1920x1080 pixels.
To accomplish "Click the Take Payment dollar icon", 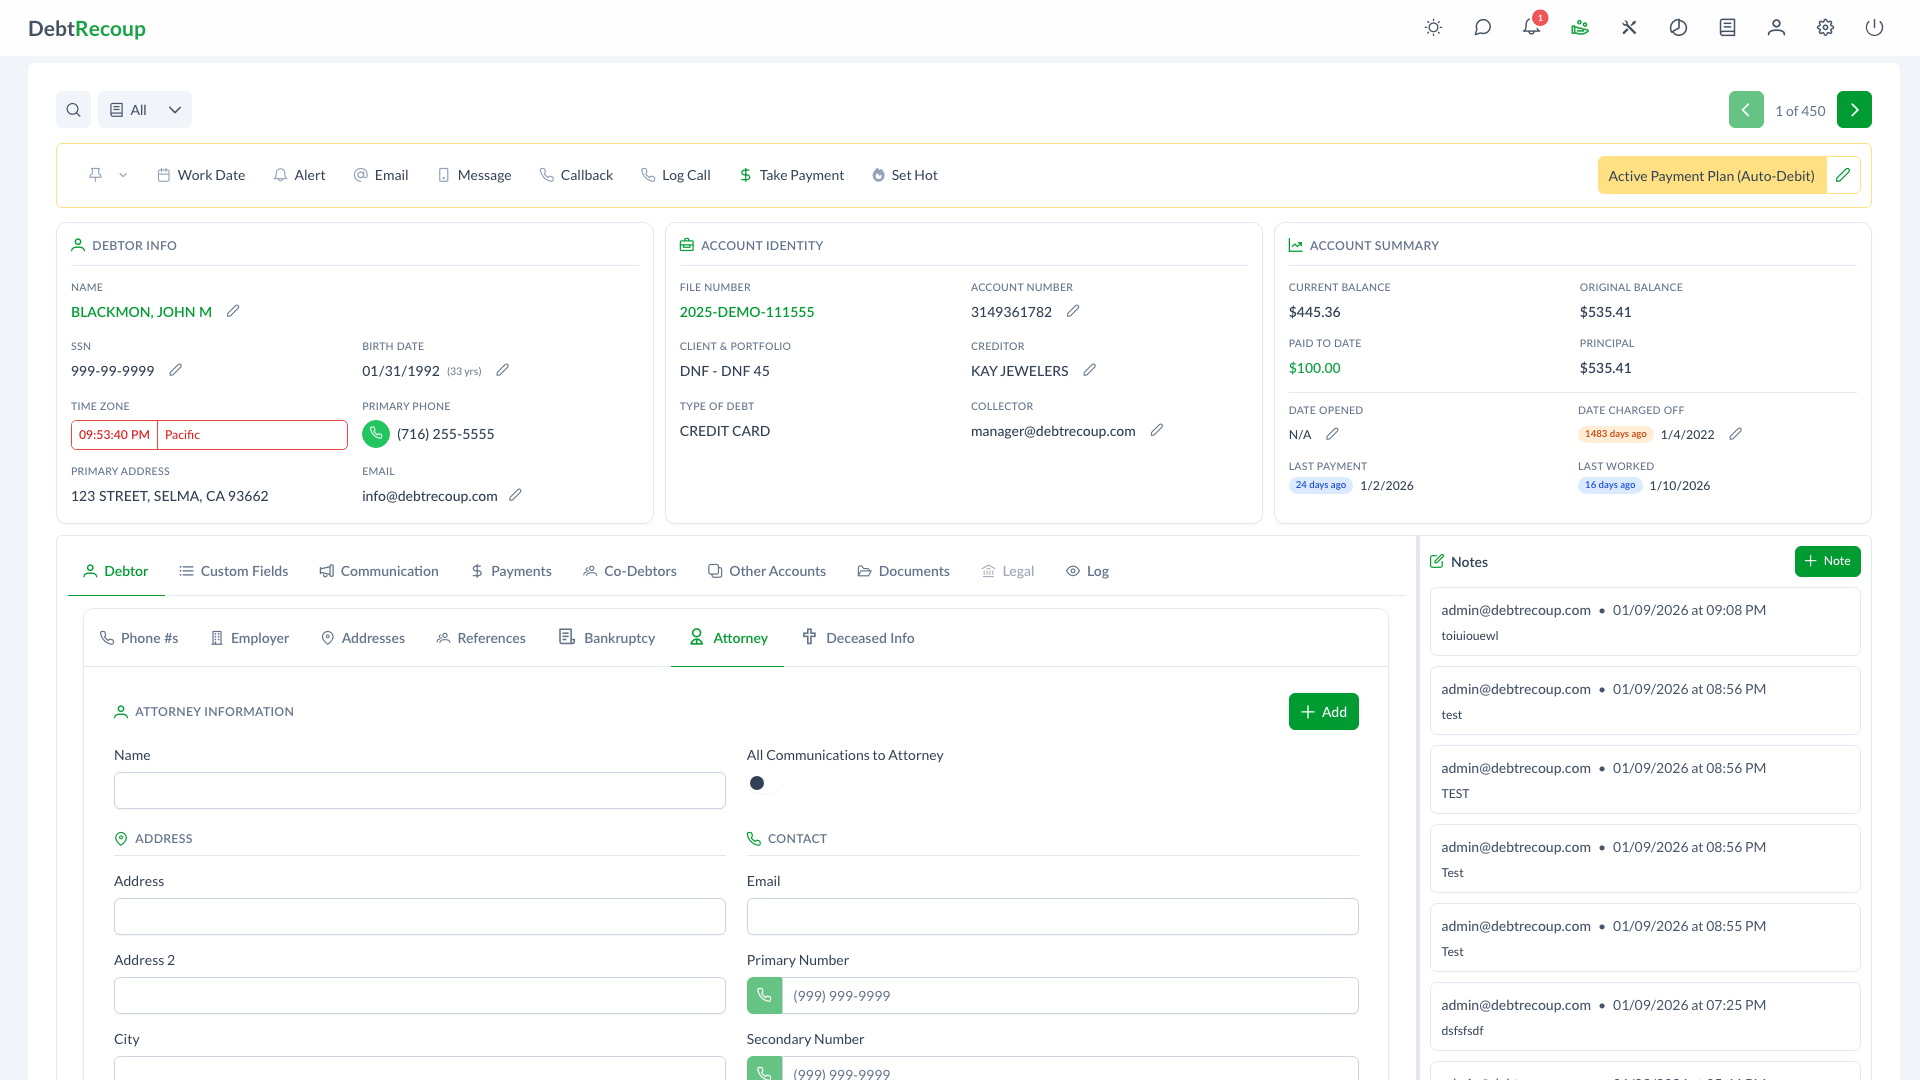I will tap(745, 175).
